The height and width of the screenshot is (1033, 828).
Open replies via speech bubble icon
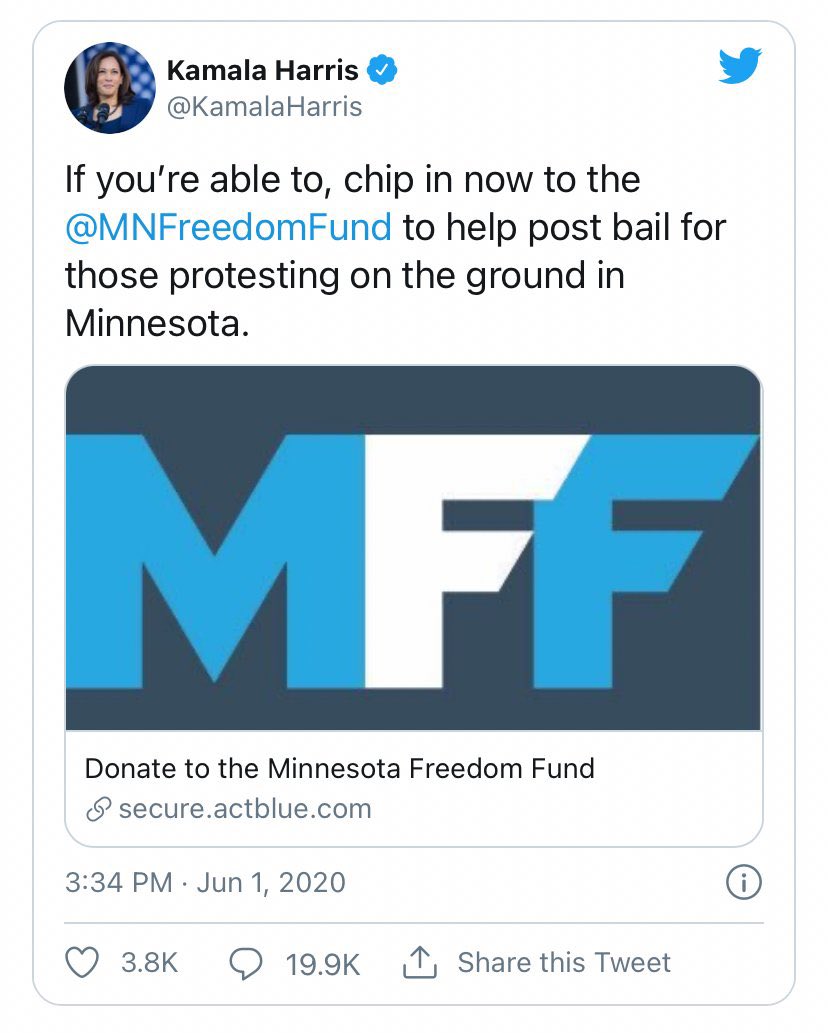tap(245, 963)
